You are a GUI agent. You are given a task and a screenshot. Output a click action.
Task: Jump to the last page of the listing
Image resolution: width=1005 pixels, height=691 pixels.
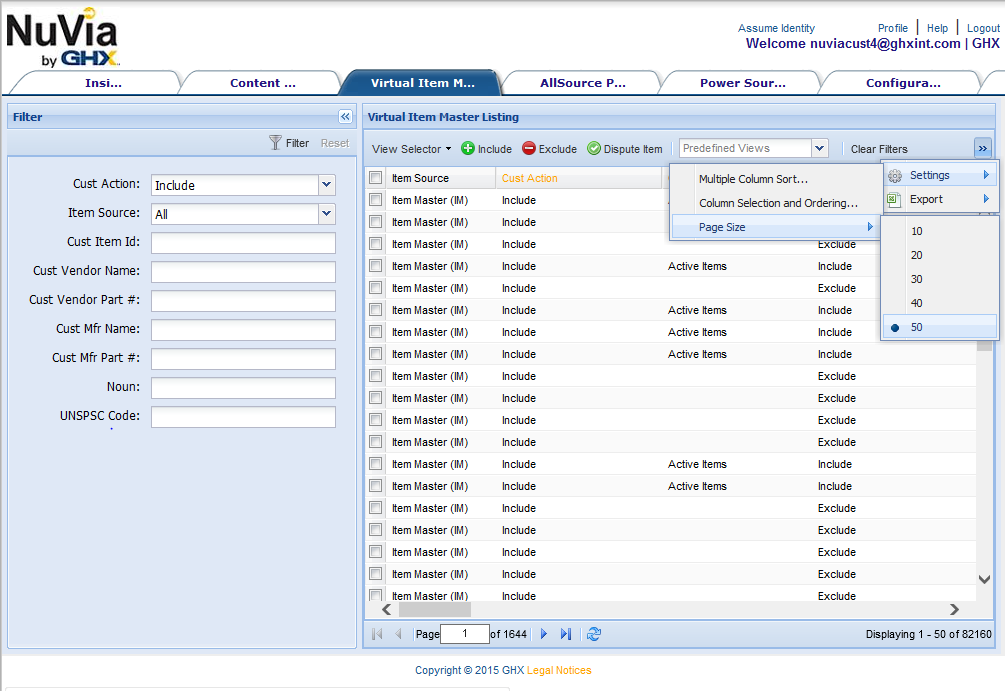coord(565,634)
